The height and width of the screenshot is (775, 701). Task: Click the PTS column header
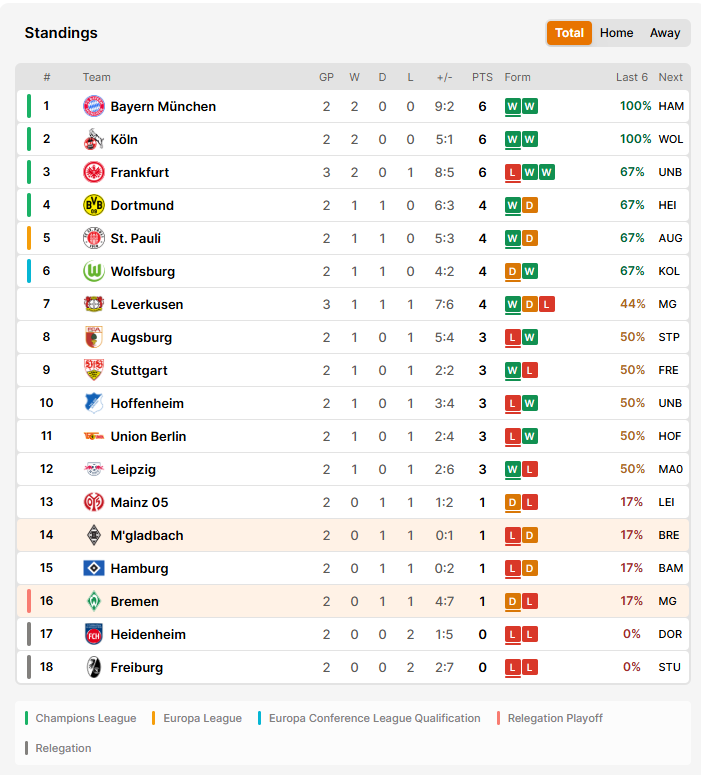pyautogui.click(x=482, y=77)
